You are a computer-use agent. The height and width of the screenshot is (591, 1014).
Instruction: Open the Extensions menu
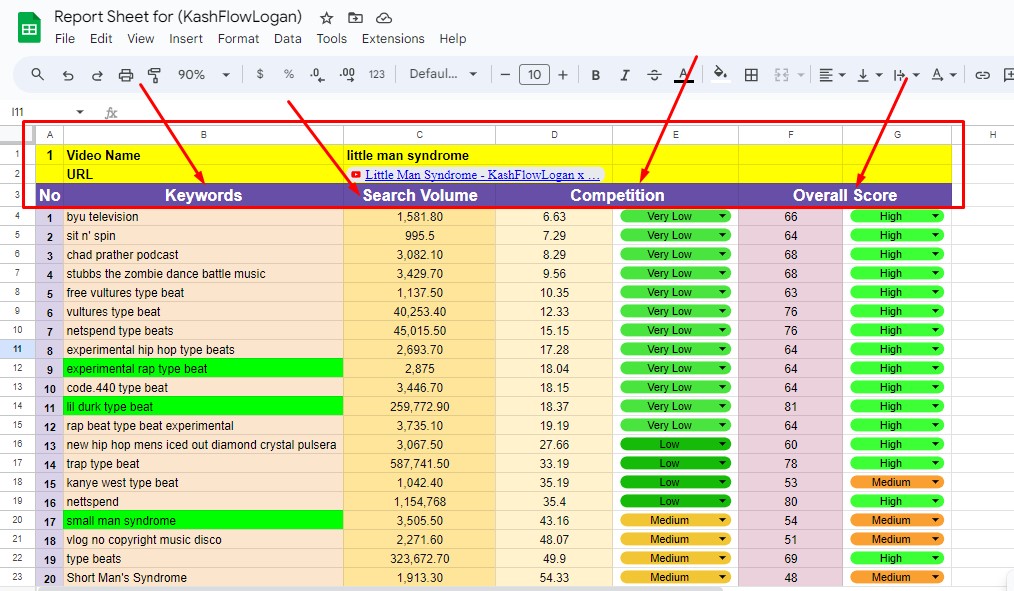[393, 39]
